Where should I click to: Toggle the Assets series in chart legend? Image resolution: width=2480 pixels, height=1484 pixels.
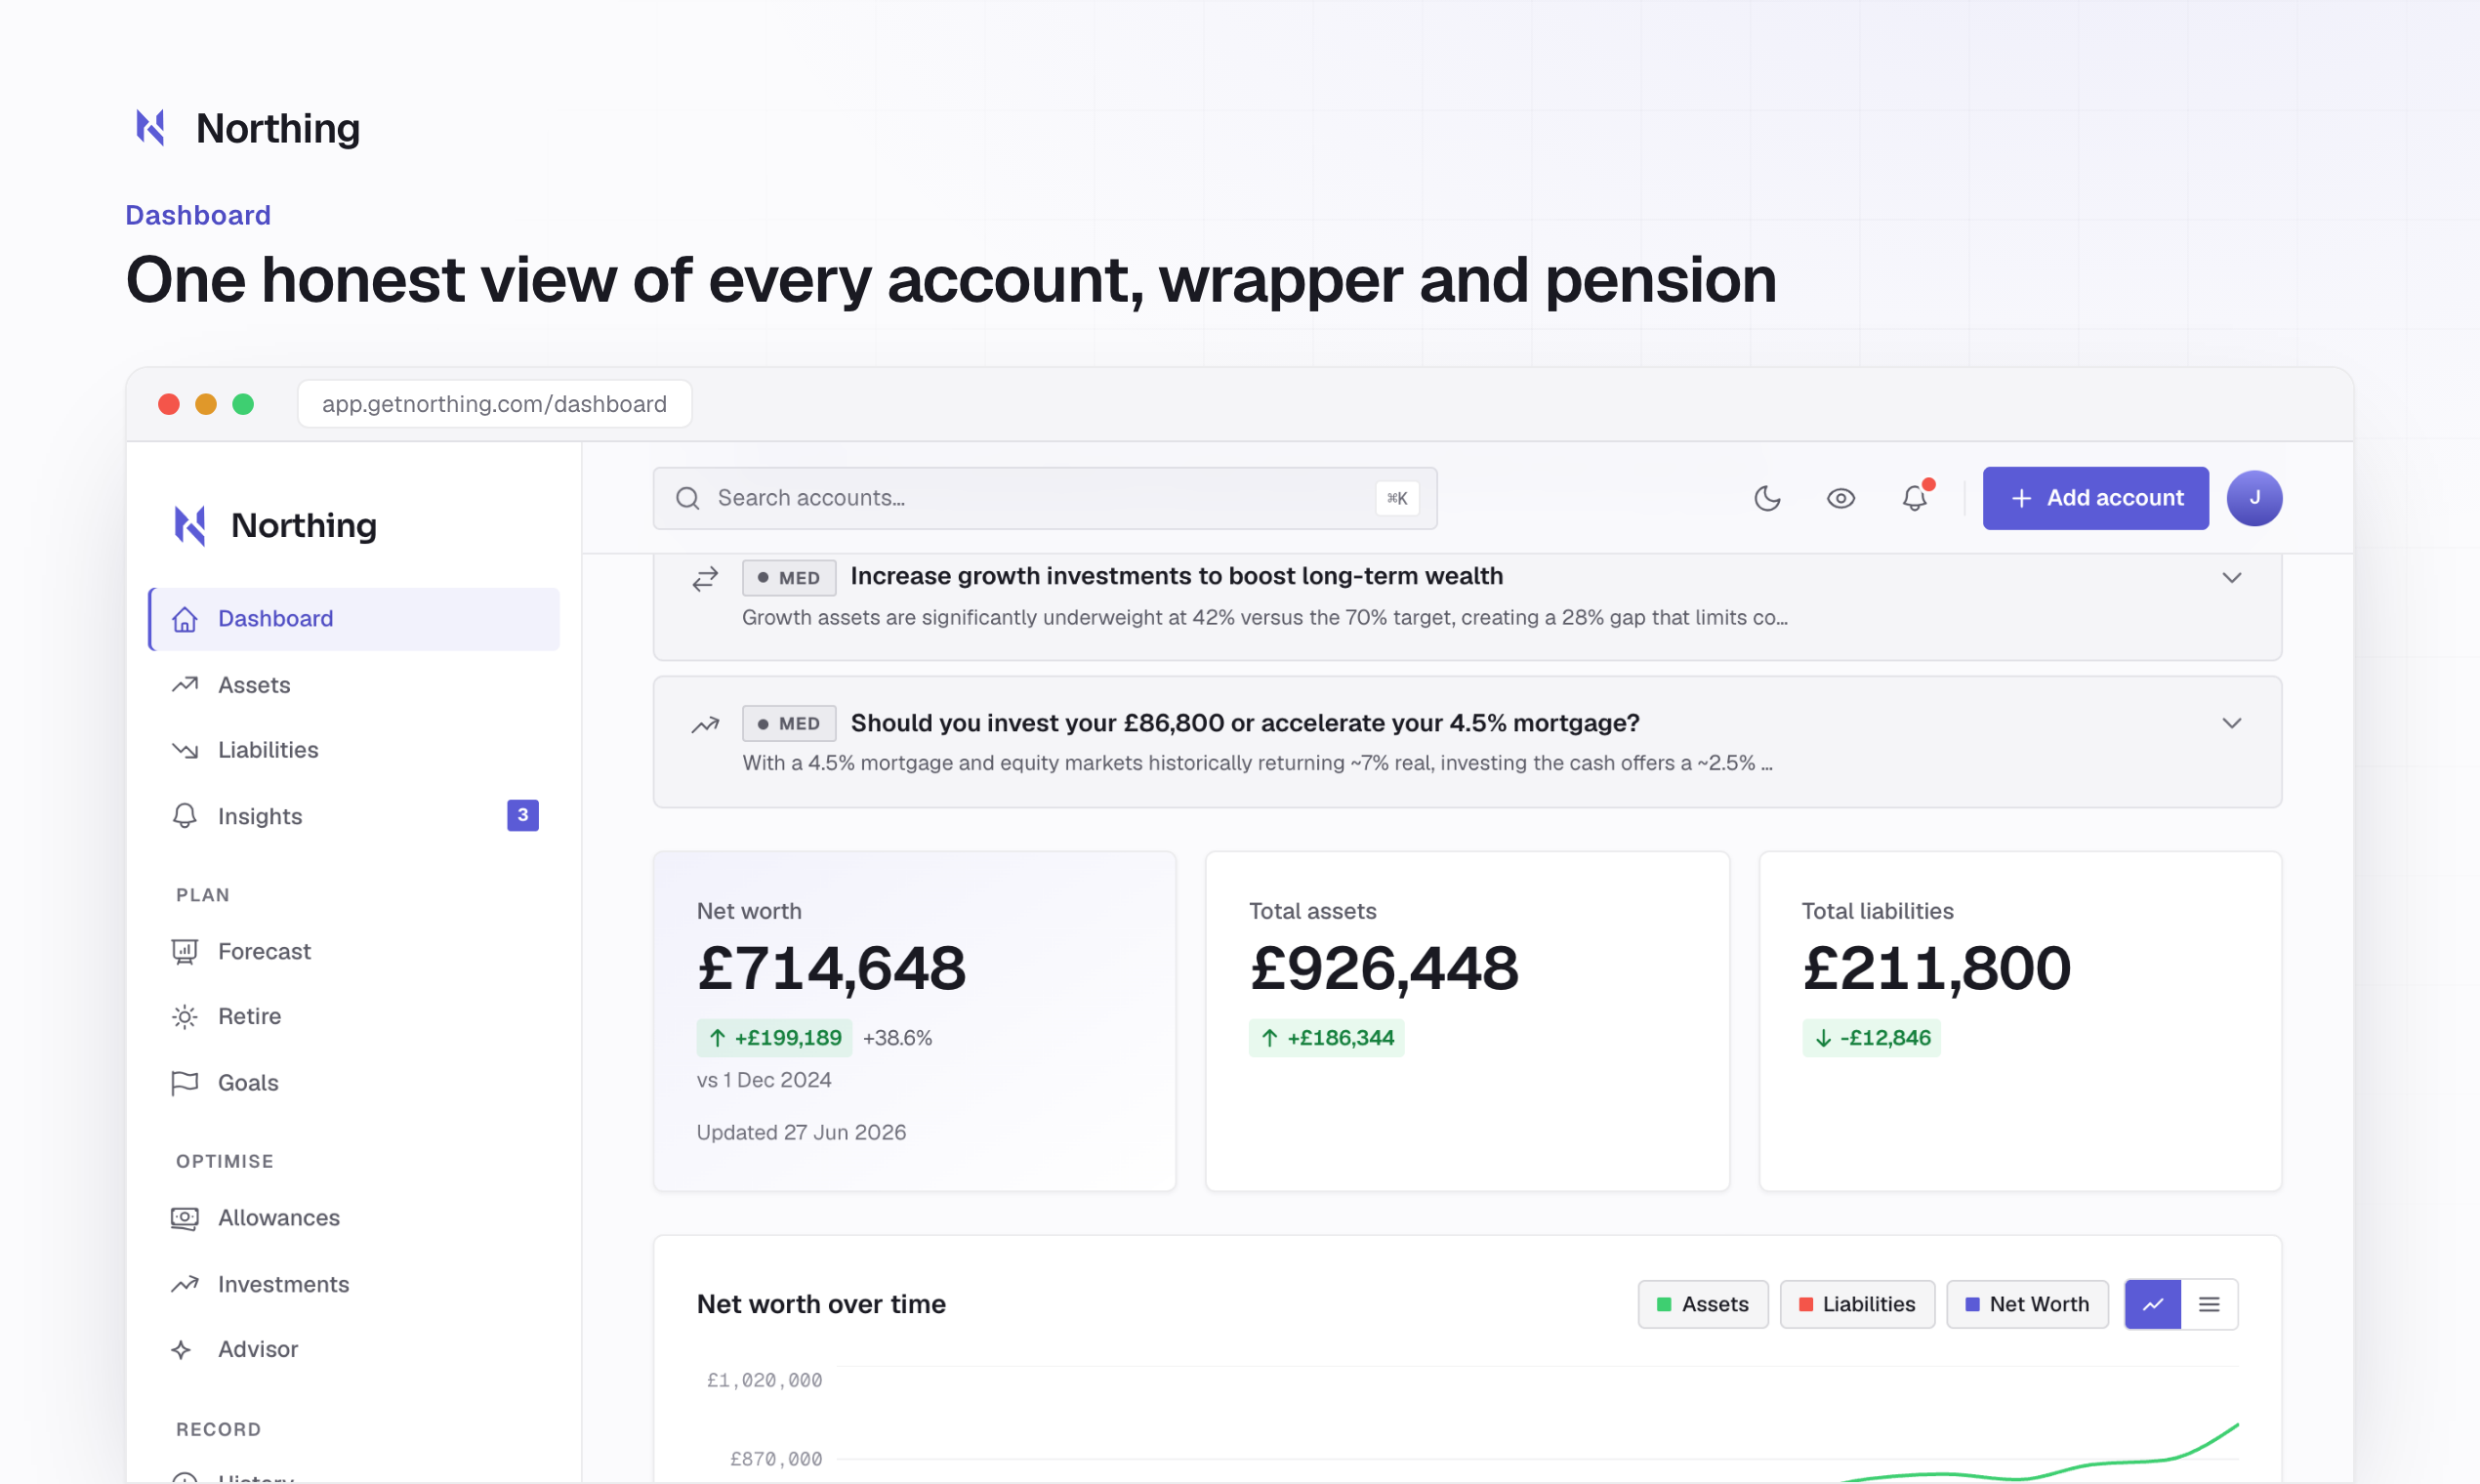click(x=1703, y=1304)
